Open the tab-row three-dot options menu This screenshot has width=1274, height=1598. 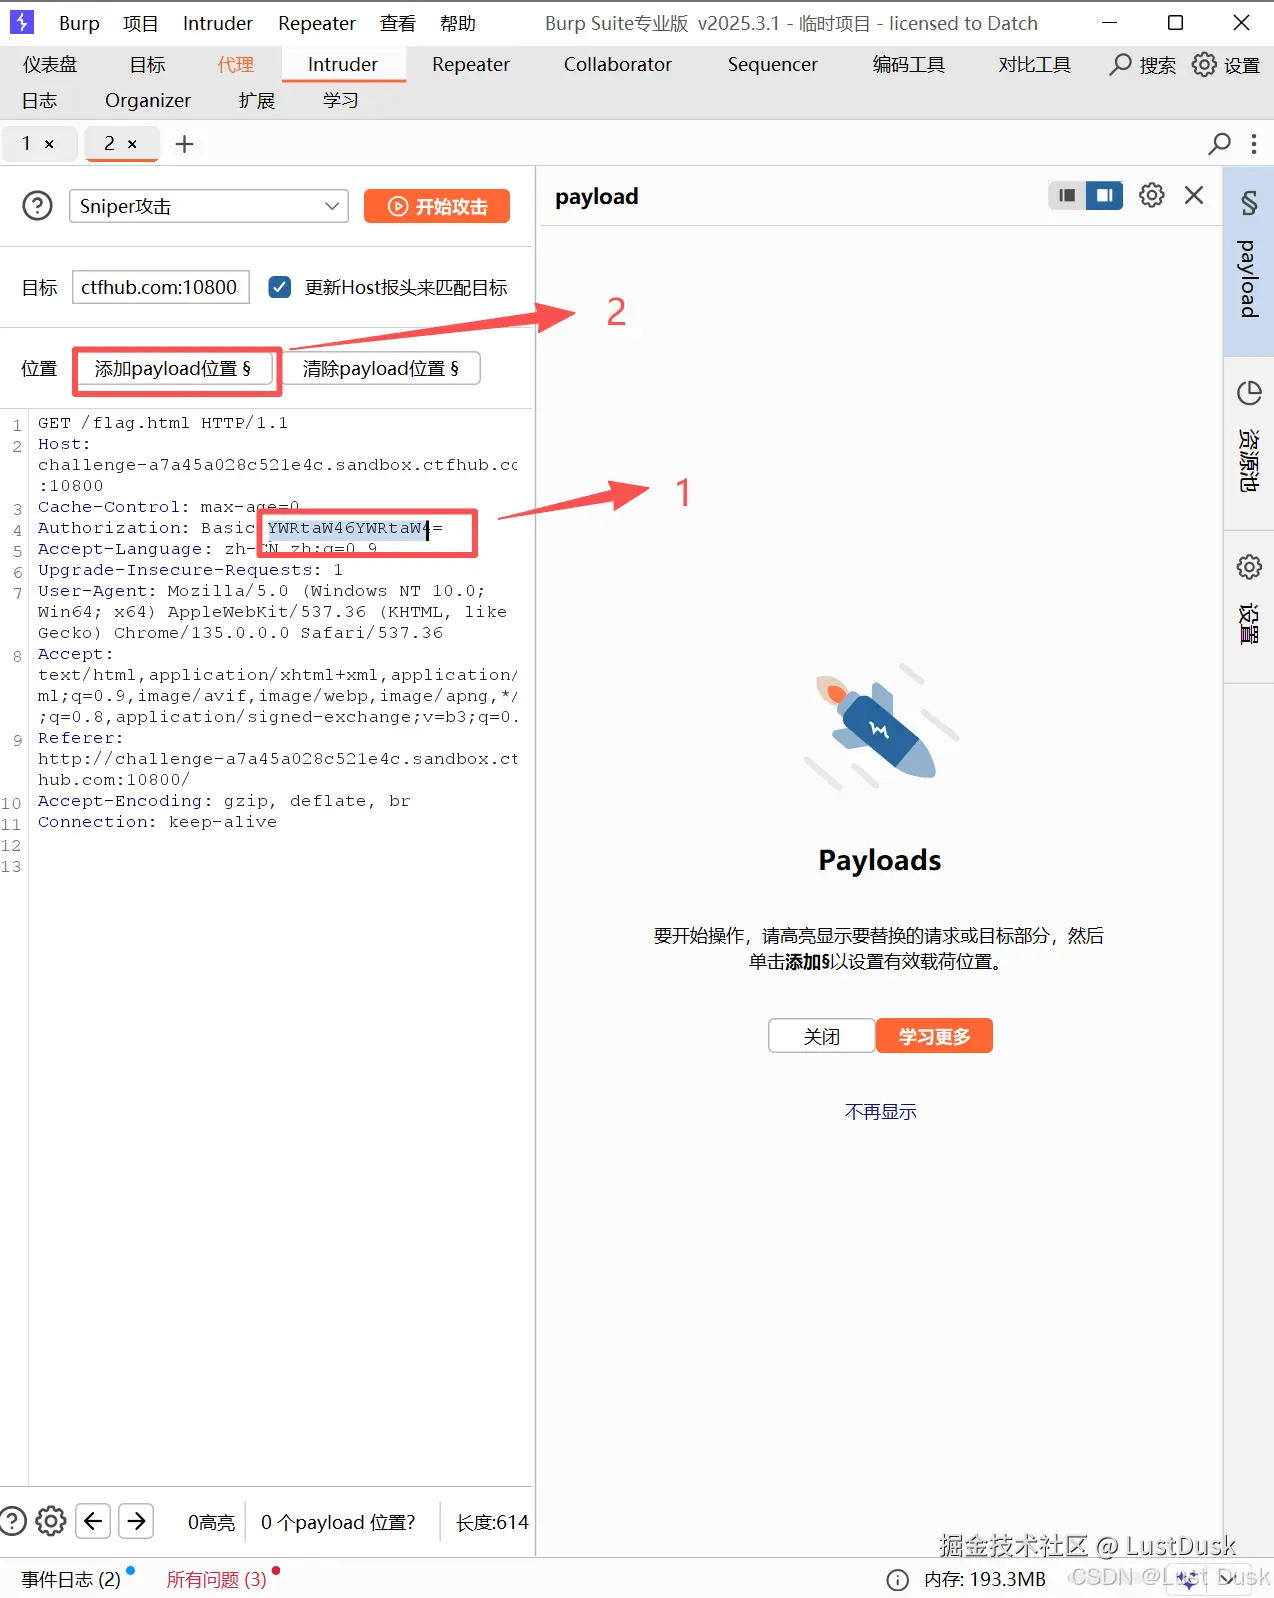pyautogui.click(x=1254, y=144)
